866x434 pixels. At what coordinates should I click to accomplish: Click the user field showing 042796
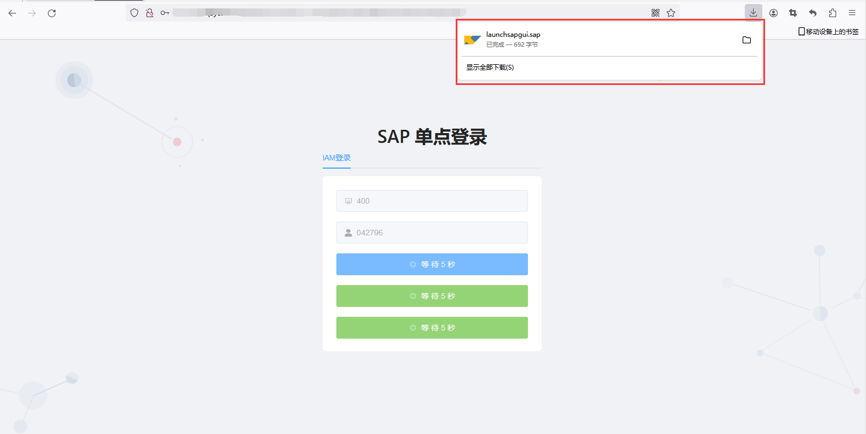click(x=432, y=232)
